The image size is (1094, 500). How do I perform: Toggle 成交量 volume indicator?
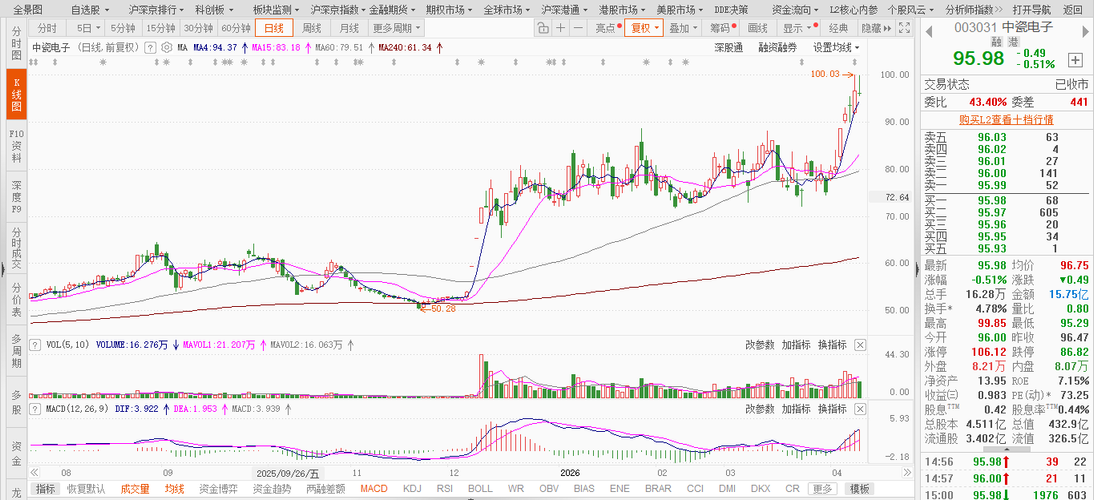point(135,489)
